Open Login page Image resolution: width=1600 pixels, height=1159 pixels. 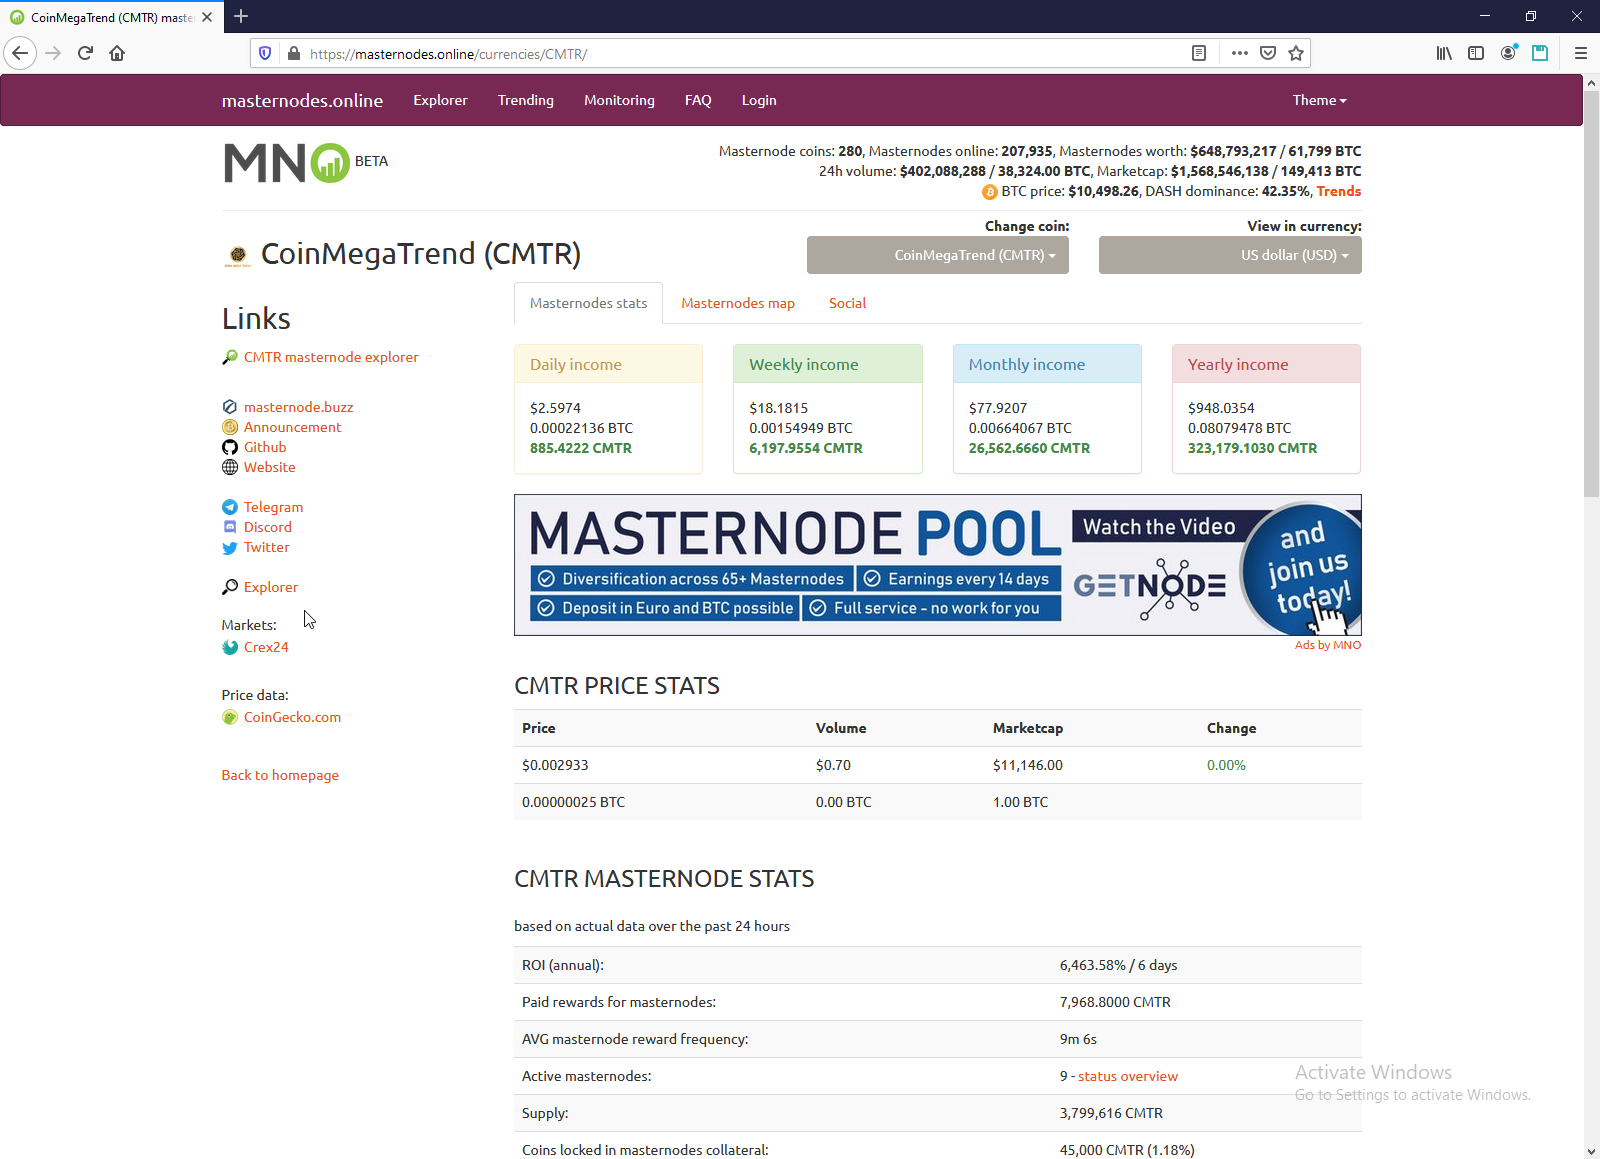click(759, 100)
